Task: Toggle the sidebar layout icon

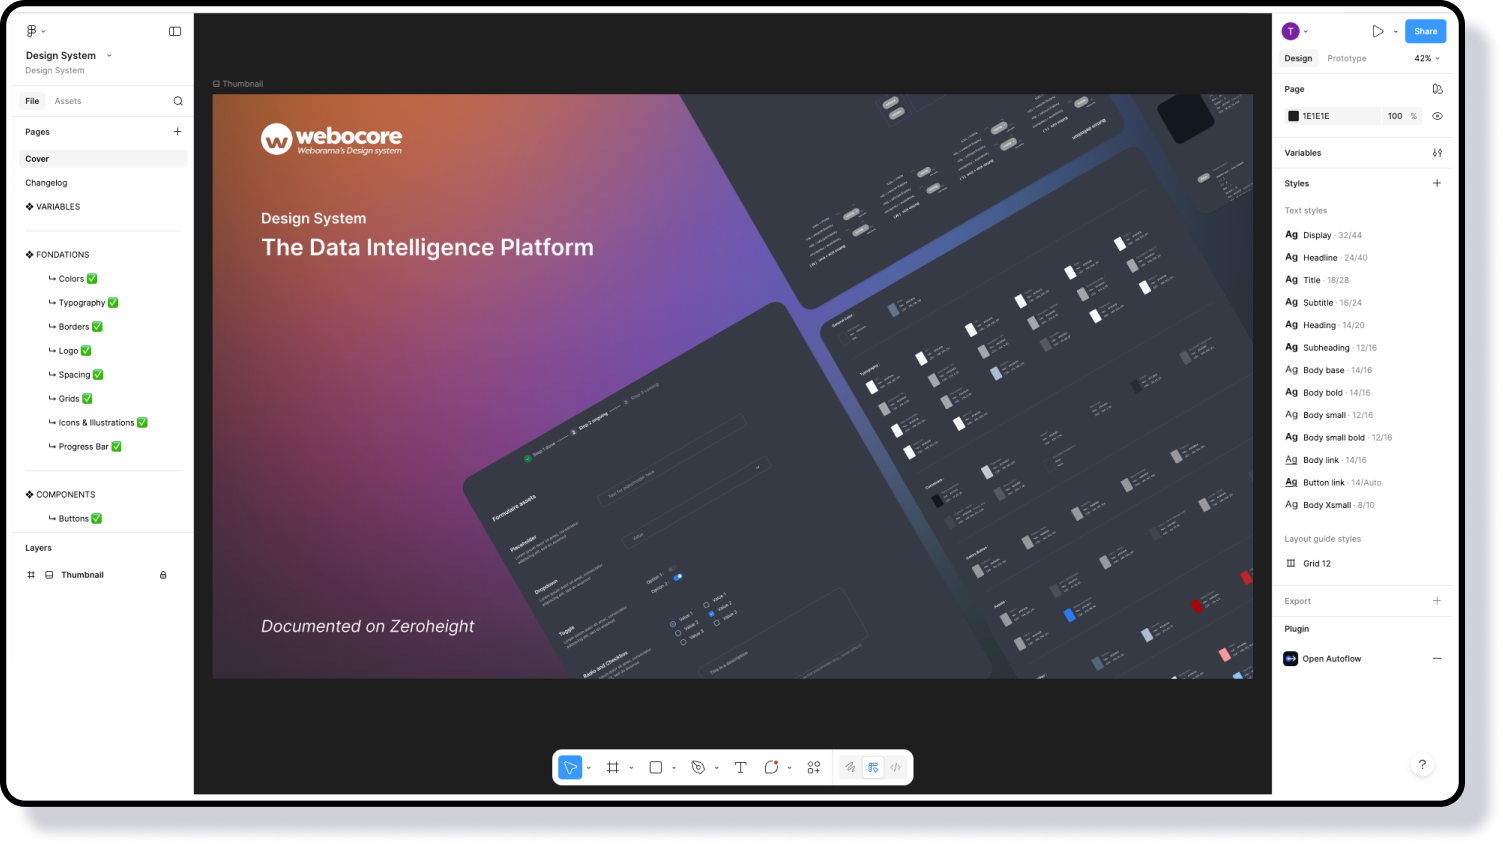Action: 175,31
